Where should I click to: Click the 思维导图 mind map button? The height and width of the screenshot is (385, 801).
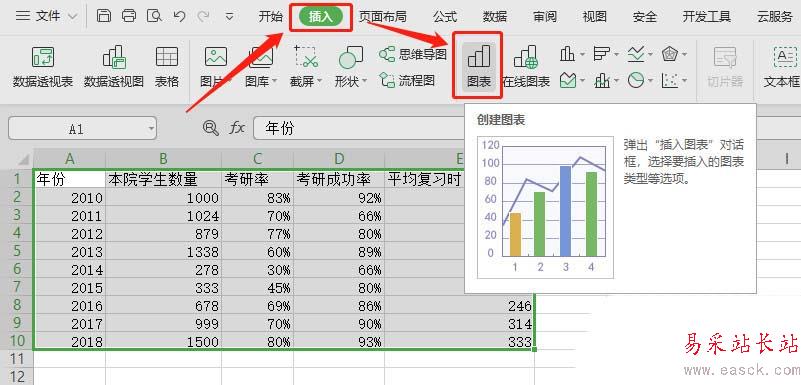[413, 54]
